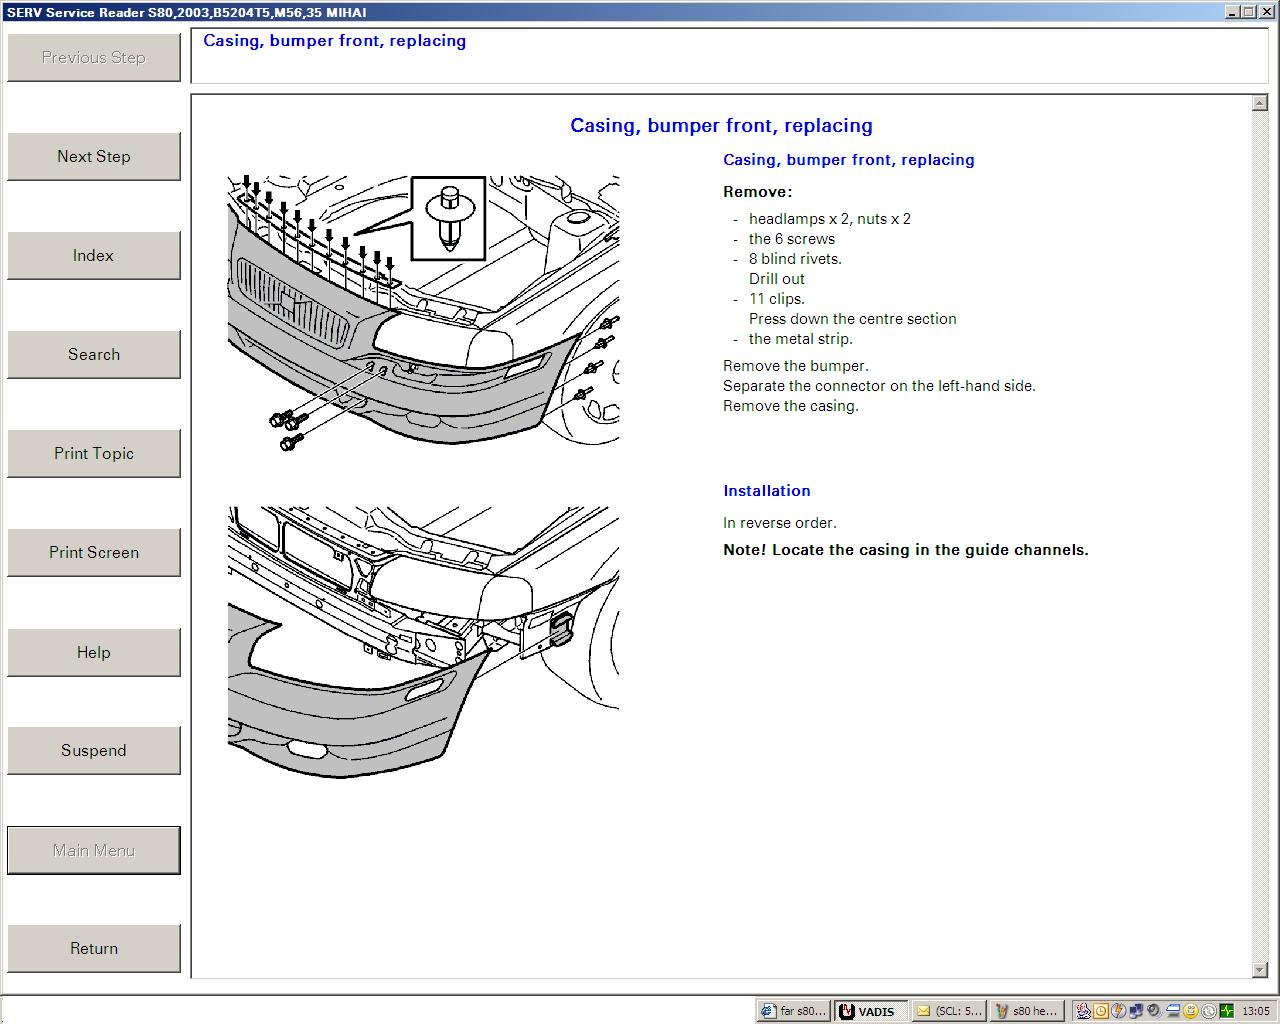Click the 'Drill out' line
Viewport: 1280px width, 1024px height.
(777, 279)
